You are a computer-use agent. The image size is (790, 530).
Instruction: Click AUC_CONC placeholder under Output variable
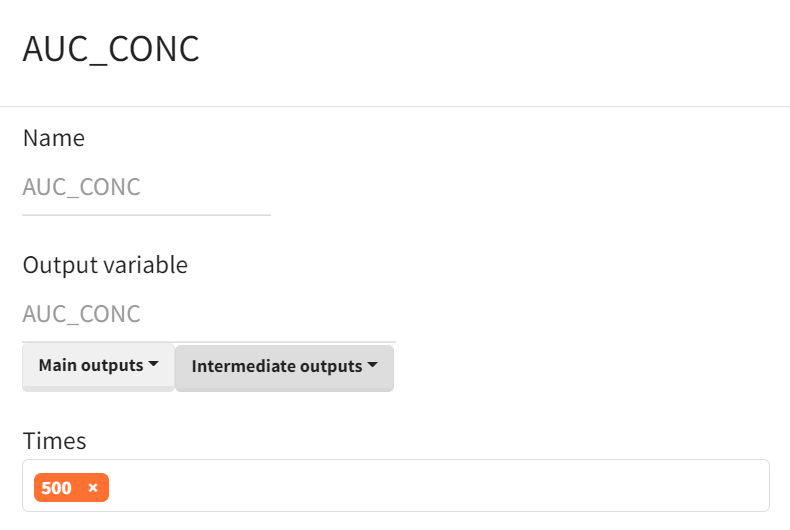click(82, 314)
